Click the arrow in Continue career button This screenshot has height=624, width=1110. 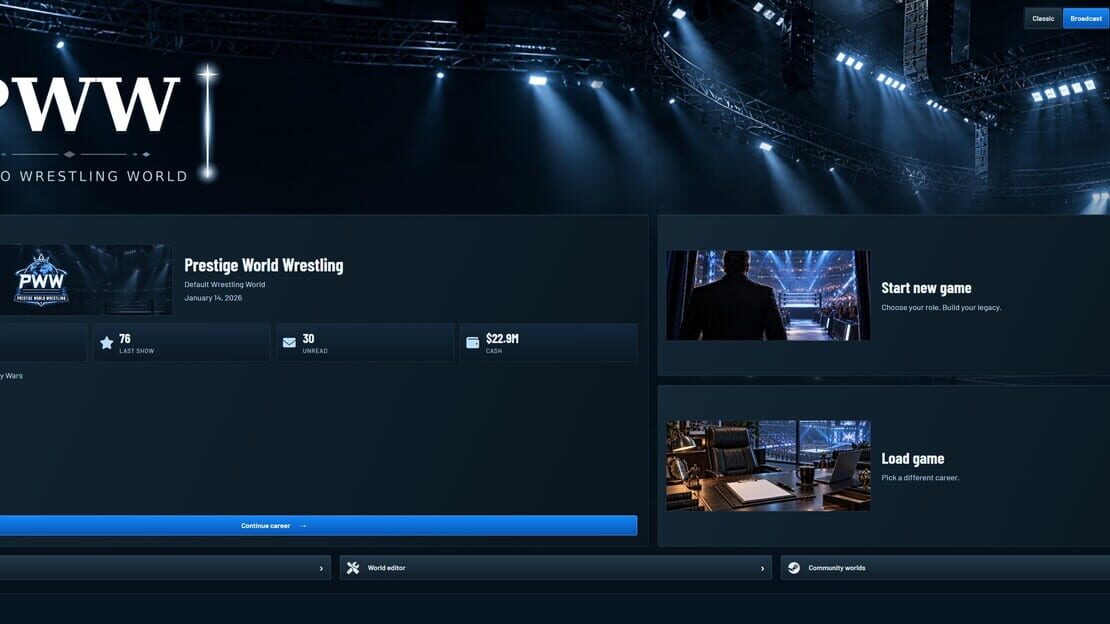pos(303,526)
